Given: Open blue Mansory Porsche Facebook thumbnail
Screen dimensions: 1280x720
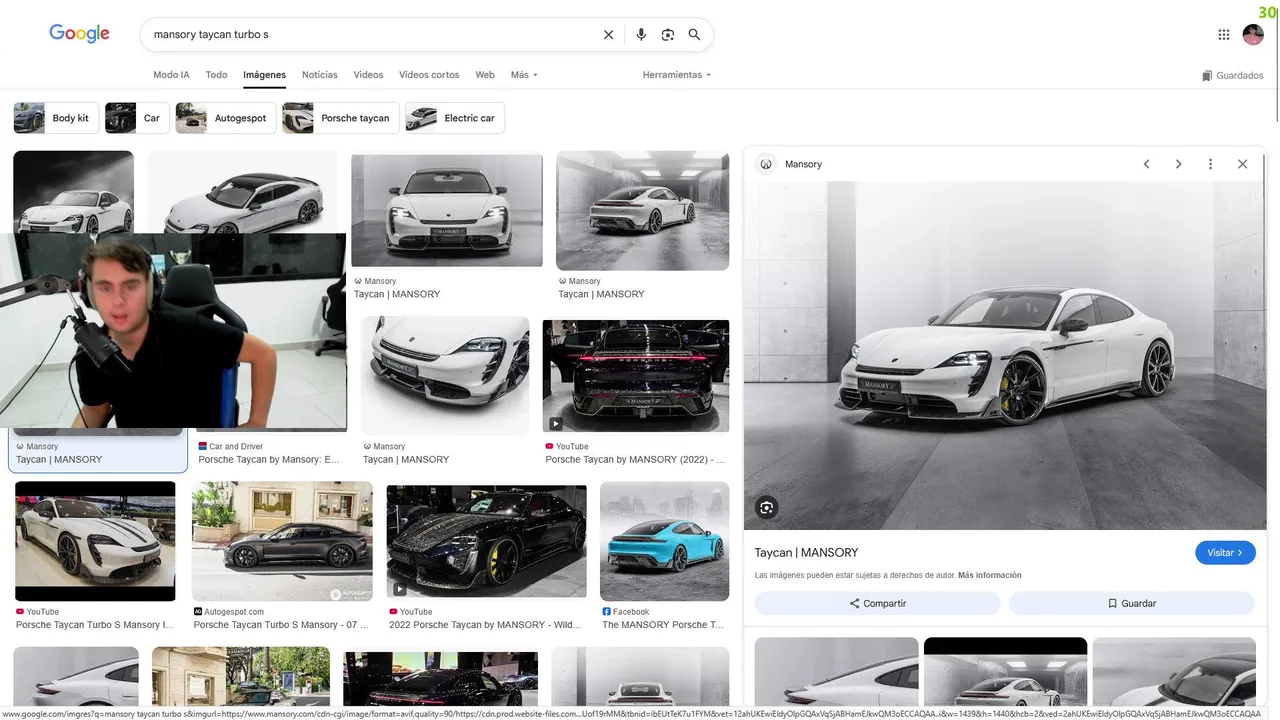Looking at the screenshot, I should click(665, 541).
